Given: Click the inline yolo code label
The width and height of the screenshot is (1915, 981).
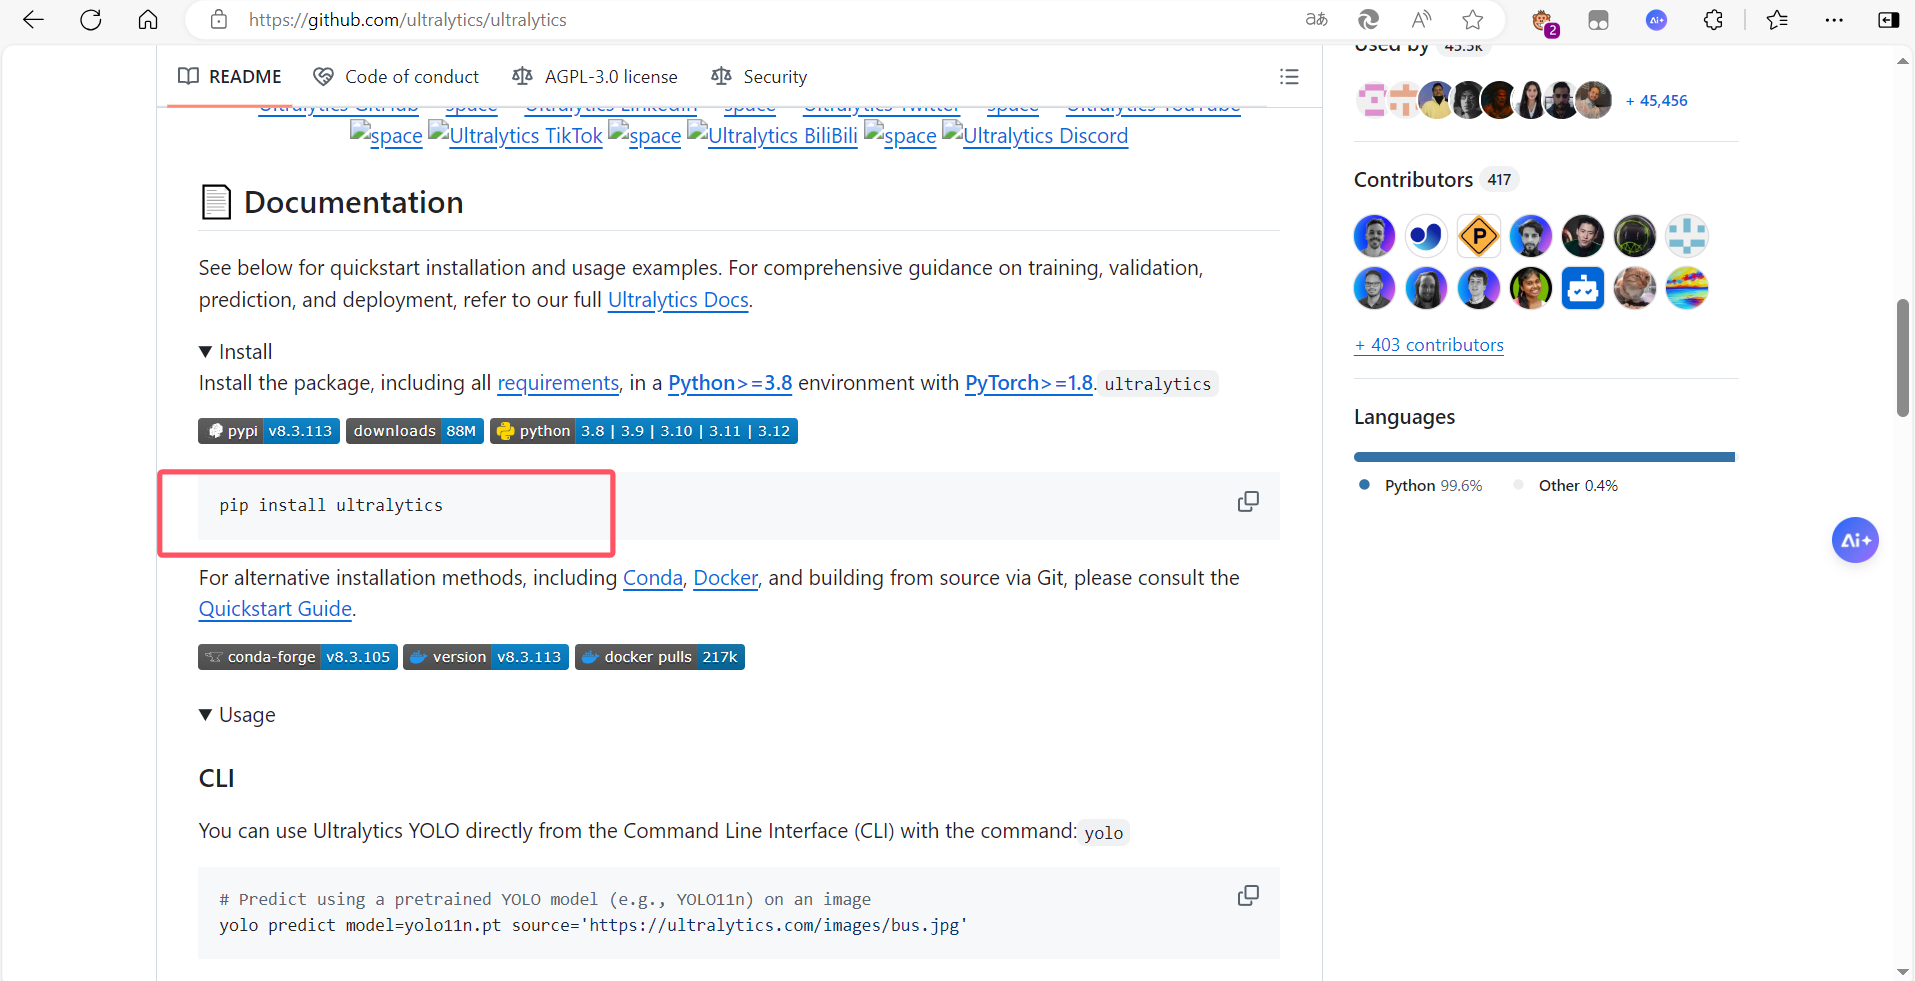Looking at the screenshot, I should tap(1104, 833).
